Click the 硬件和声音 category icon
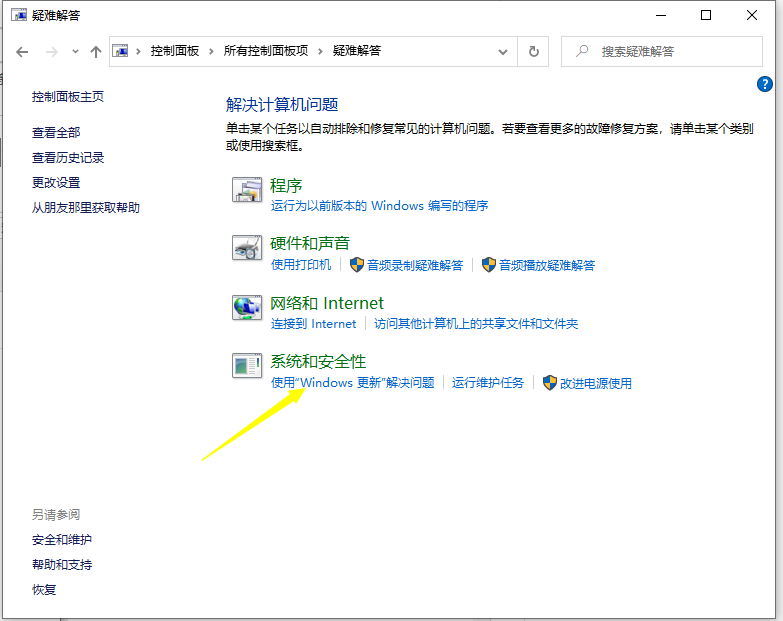The width and height of the screenshot is (783, 621). 247,248
